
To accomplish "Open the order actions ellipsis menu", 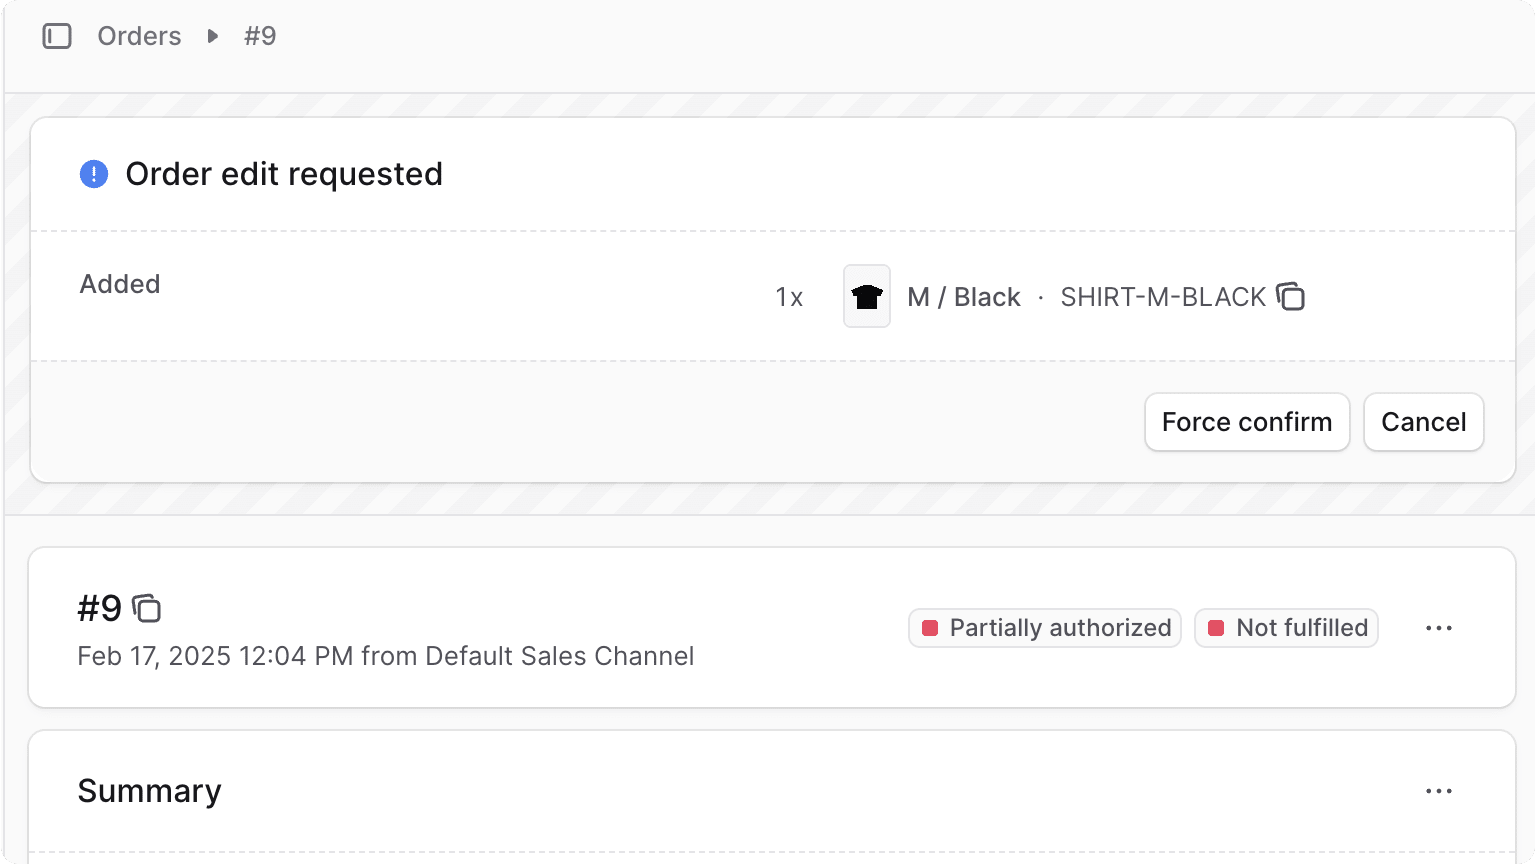I will coord(1439,627).
